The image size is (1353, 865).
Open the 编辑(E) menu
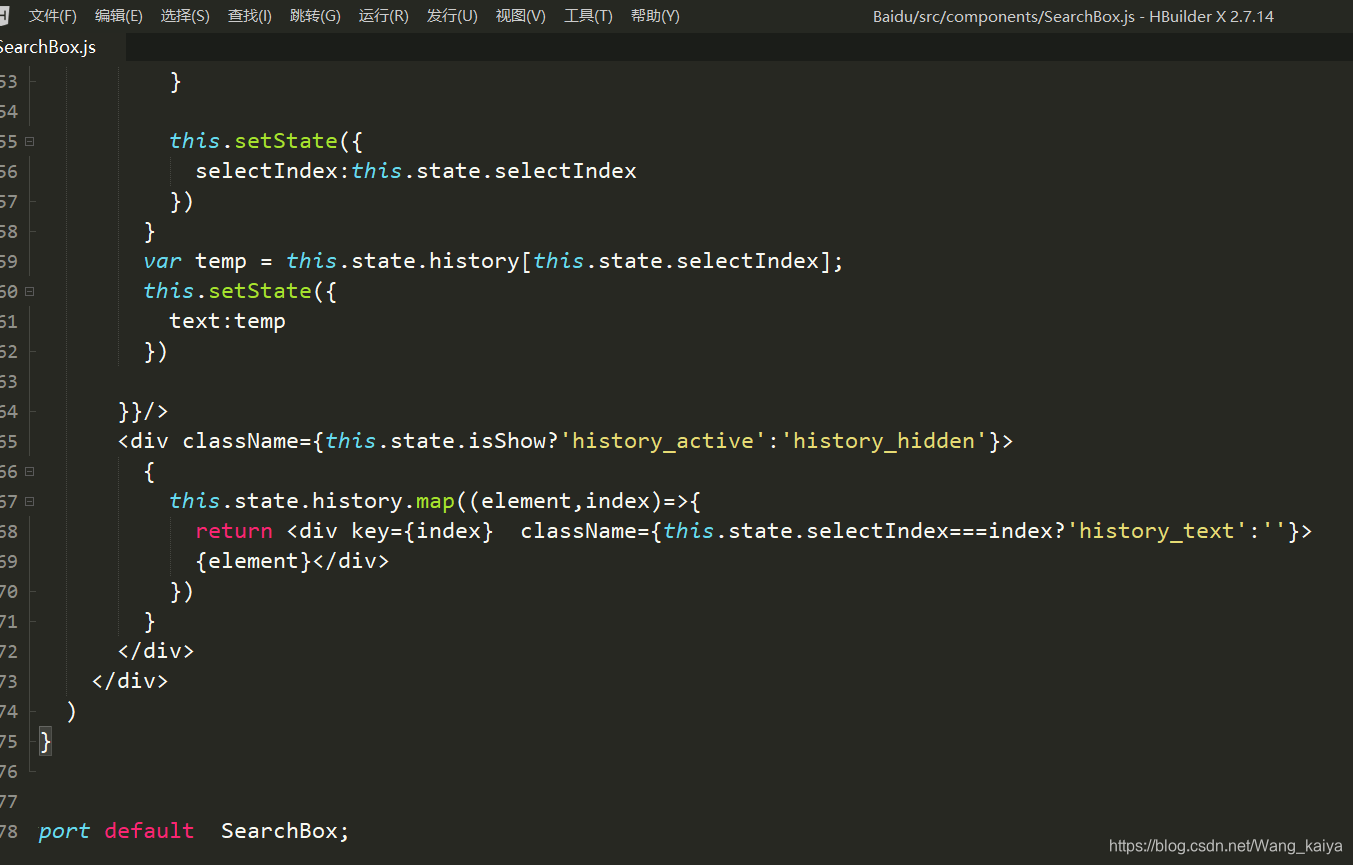coord(118,16)
